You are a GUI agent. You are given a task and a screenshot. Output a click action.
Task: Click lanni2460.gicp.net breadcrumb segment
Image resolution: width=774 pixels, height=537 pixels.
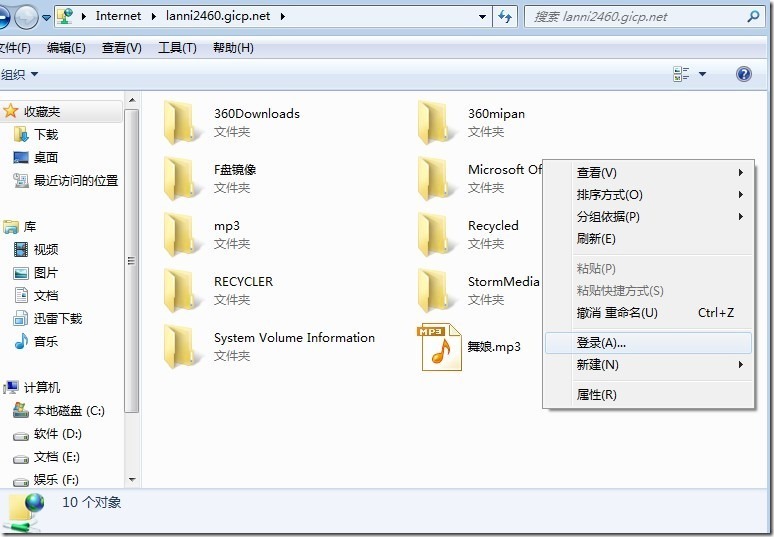point(218,16)
